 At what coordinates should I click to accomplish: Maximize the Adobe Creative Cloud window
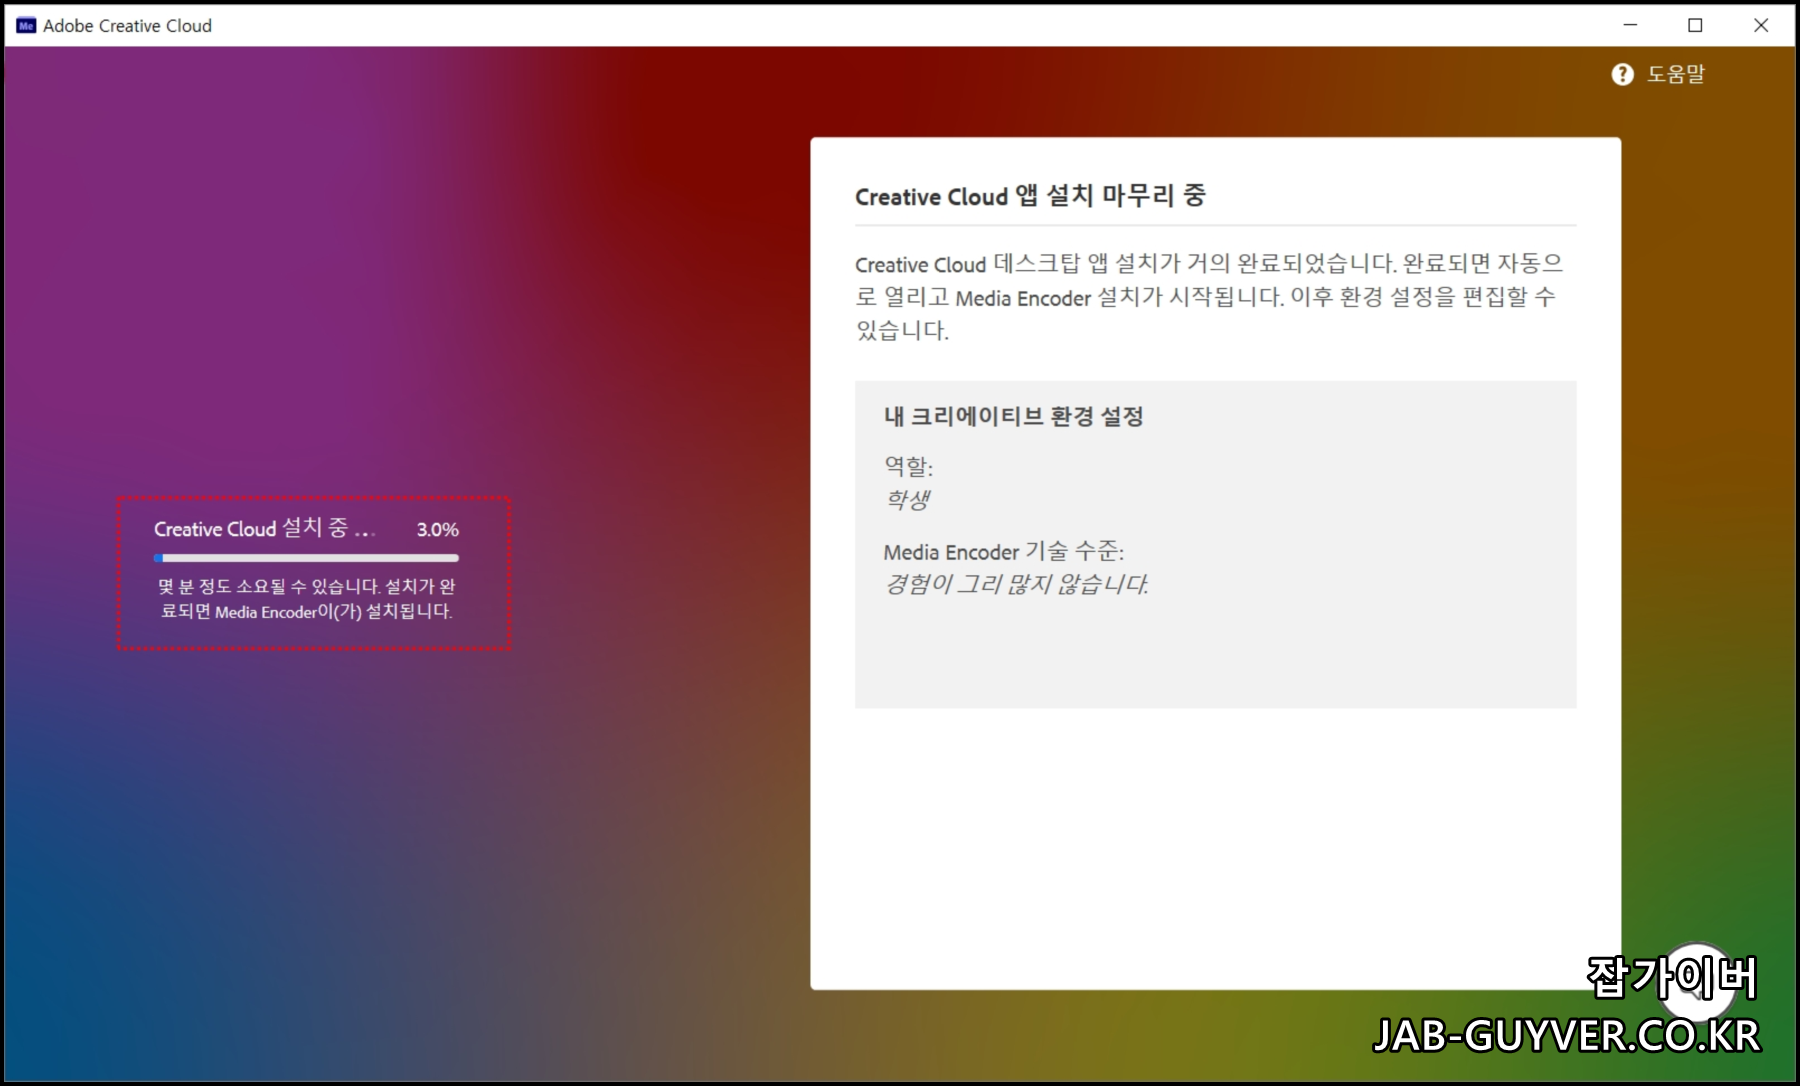[1695, 25]
